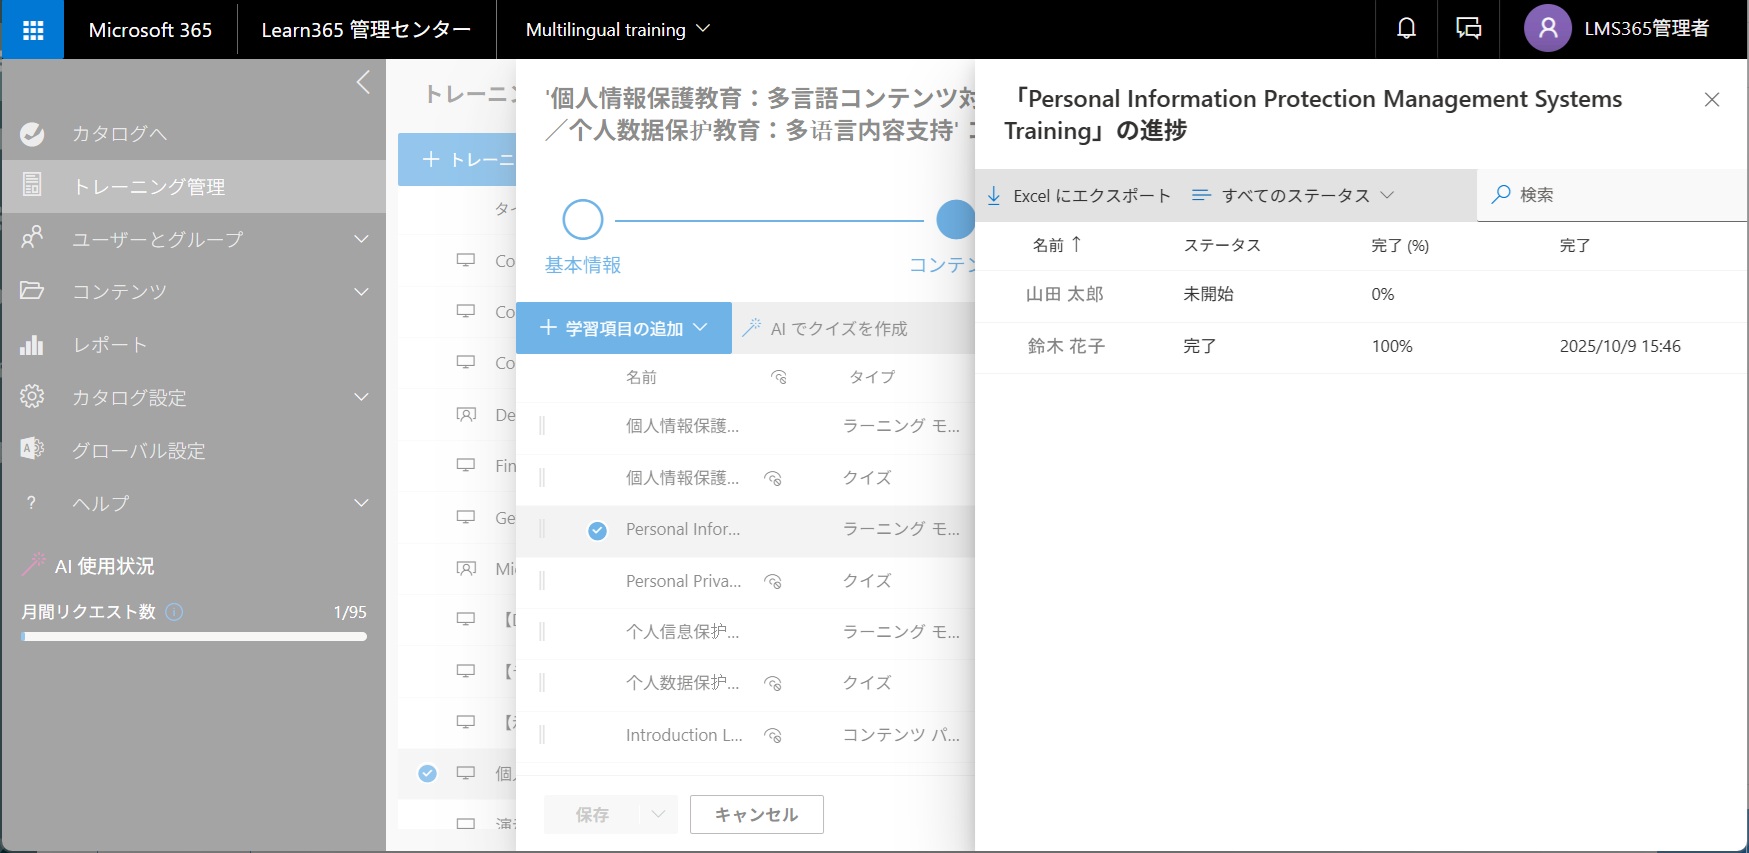Screen dimensions: 1749x853
Task: Click the LMS365管理者 profile avatar
Action: click(1547, 29)
